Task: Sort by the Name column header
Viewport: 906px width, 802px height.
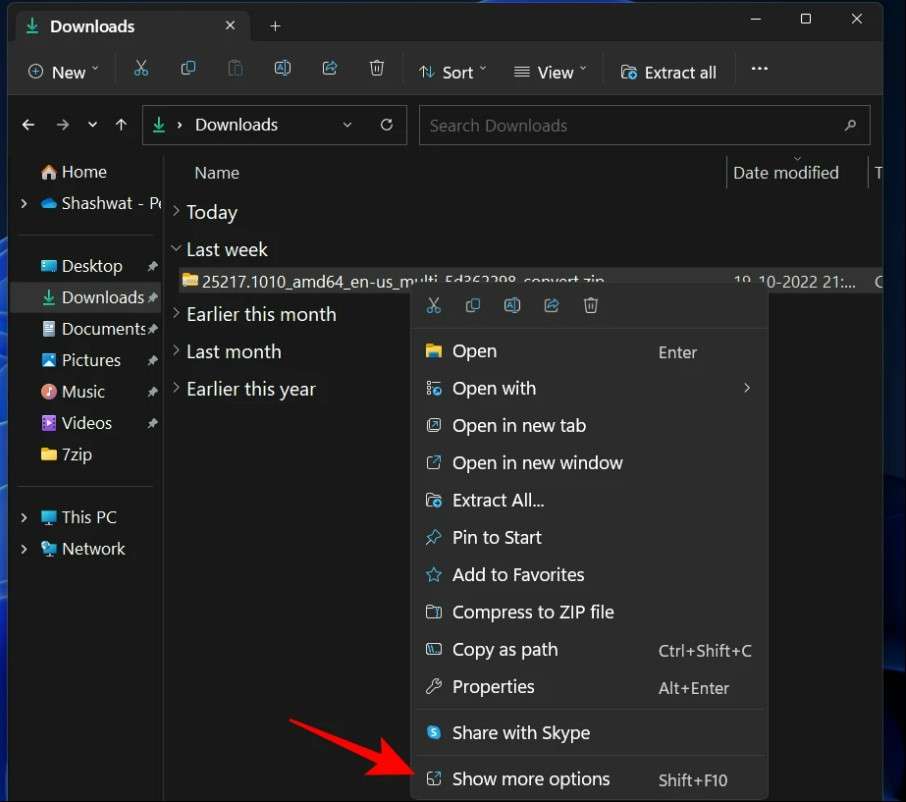Action: coord(217,173)
